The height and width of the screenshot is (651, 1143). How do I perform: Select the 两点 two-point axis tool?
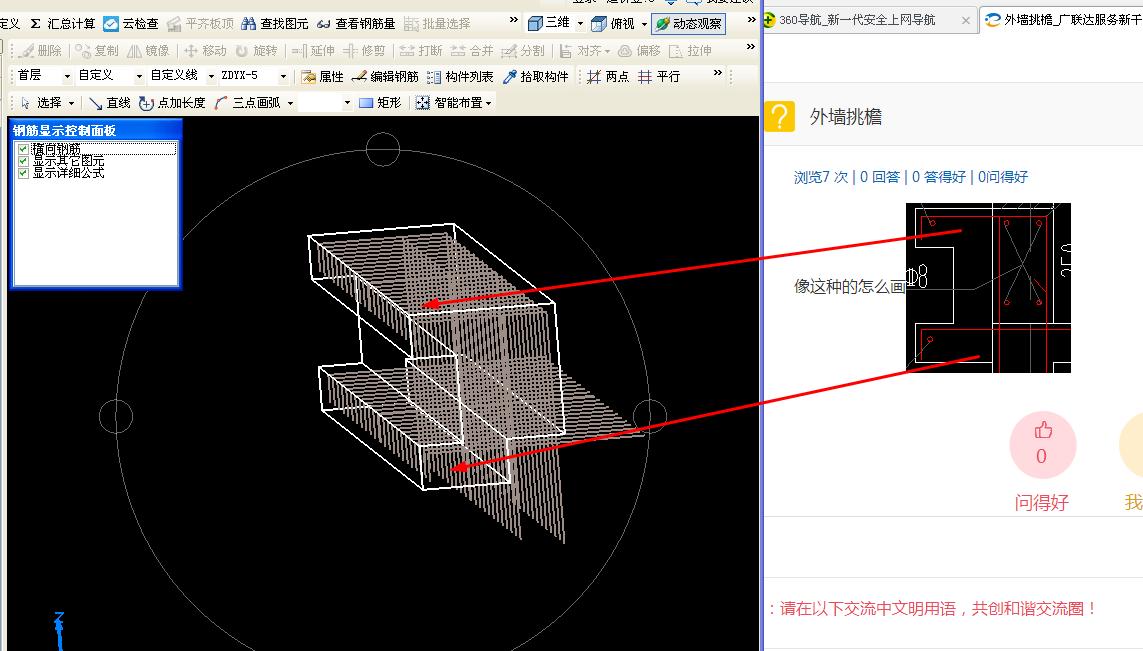pyautogui.click(x=608, y=77)
